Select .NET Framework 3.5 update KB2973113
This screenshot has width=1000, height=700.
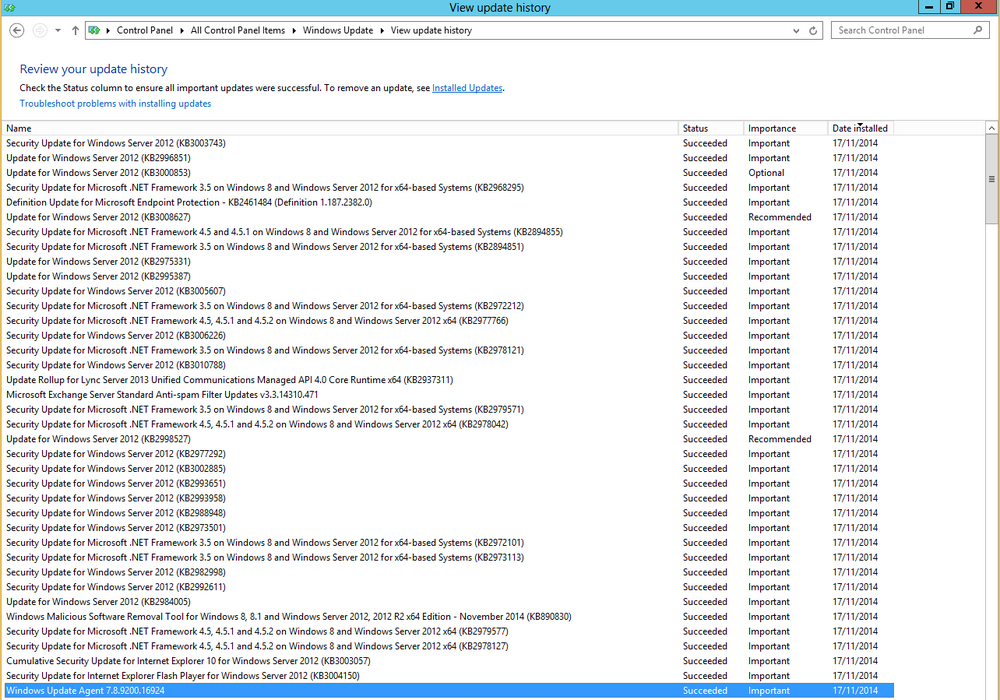449,557
